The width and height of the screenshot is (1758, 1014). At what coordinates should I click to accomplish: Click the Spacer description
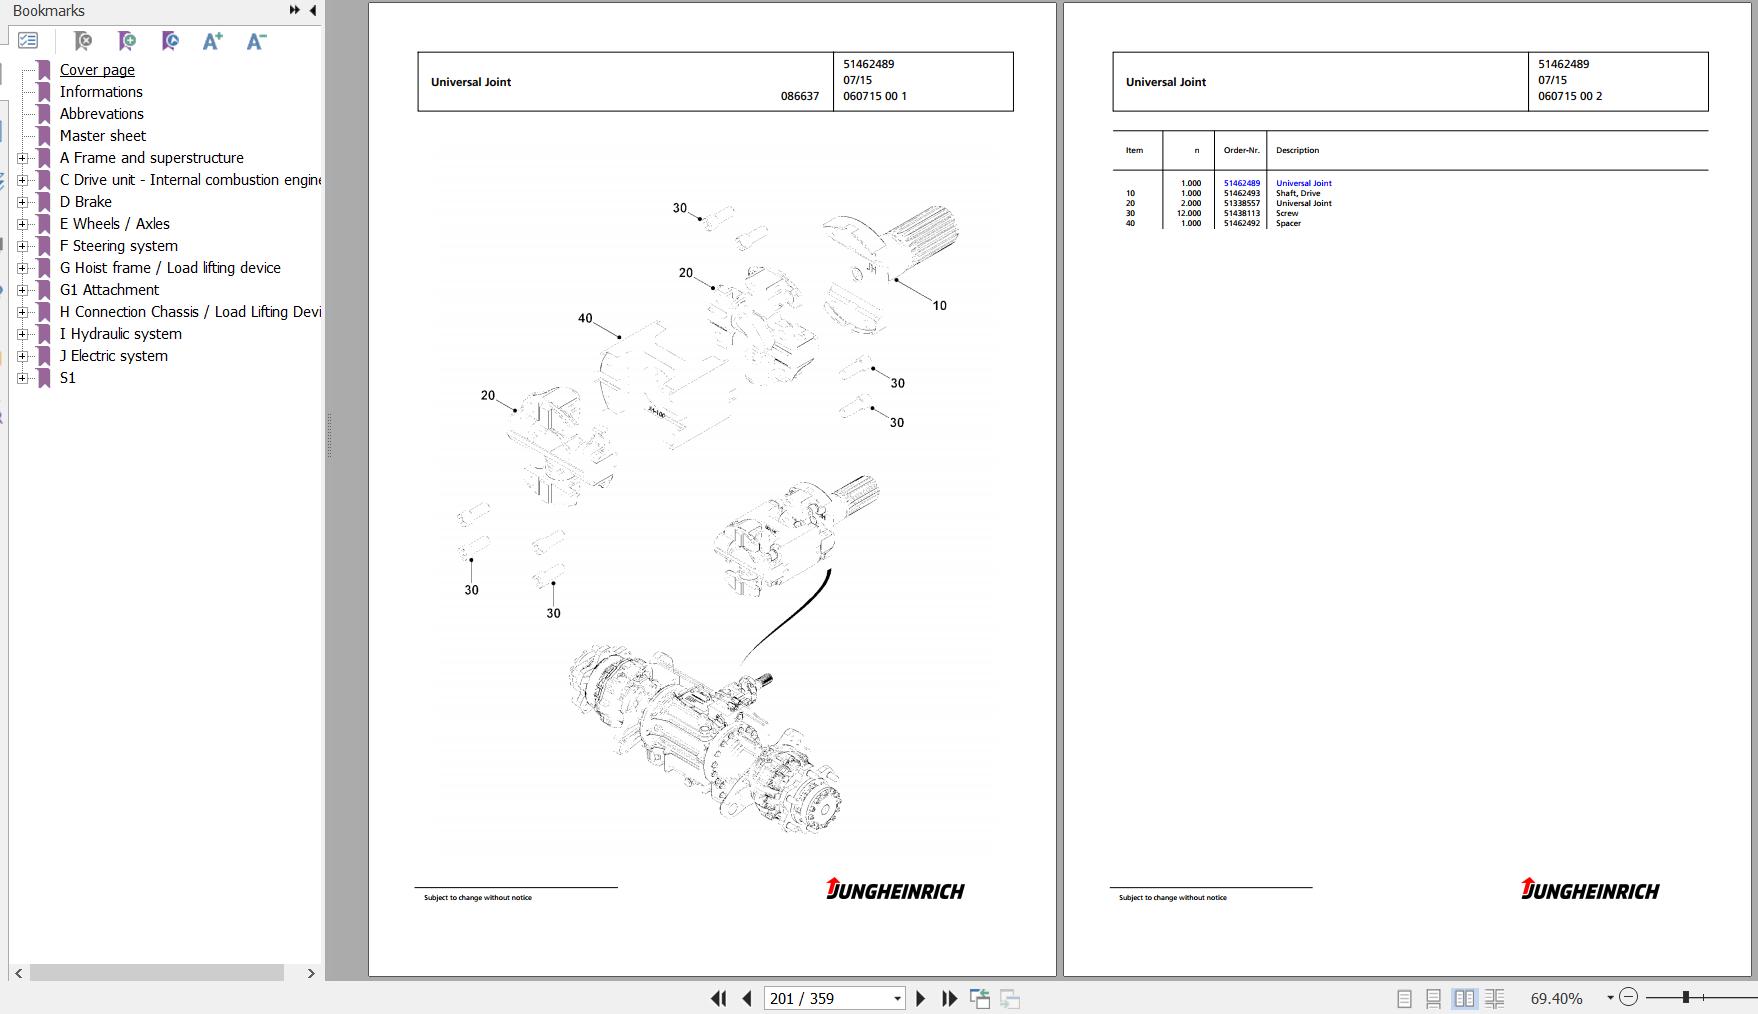(x=1288, y=223)
